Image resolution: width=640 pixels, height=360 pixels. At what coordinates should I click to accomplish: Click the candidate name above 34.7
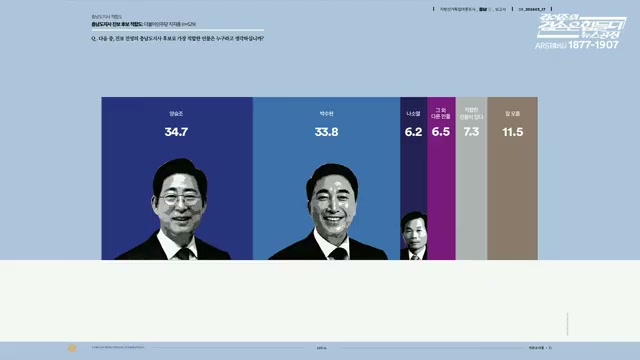click(176, 114)
